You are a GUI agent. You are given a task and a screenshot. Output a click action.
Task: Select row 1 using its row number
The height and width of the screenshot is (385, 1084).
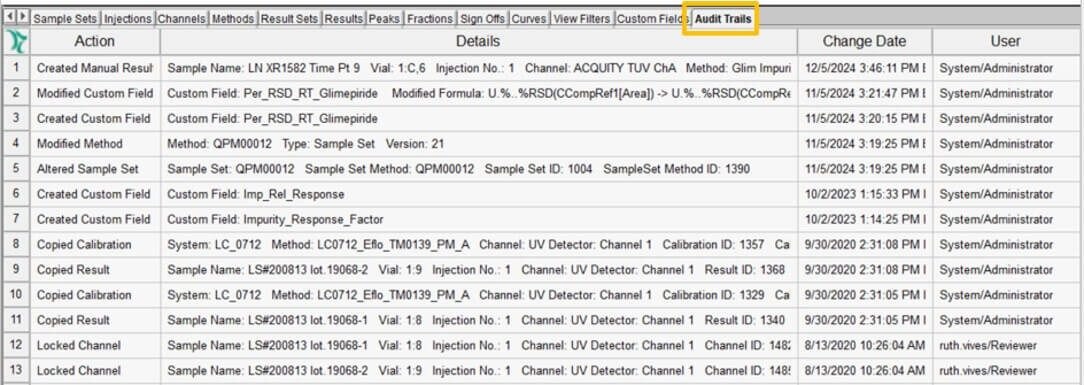pyautogui.click(x=17, y=68)
